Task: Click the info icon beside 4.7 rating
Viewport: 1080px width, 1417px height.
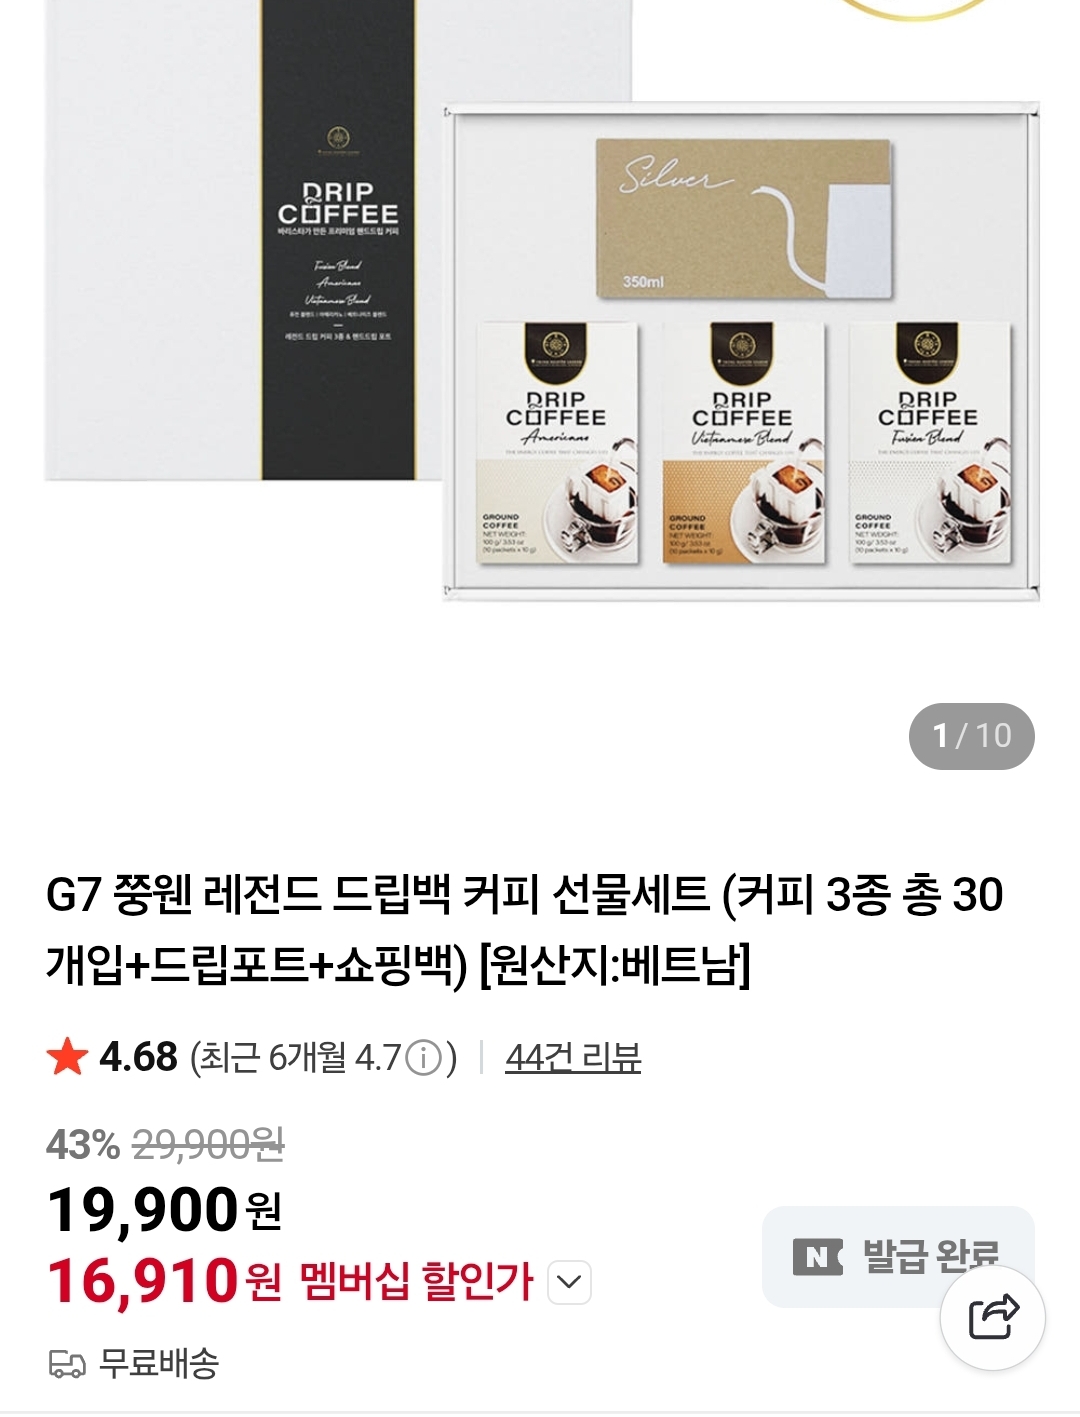Action: pyautogui.click(x=425, y=1057)
